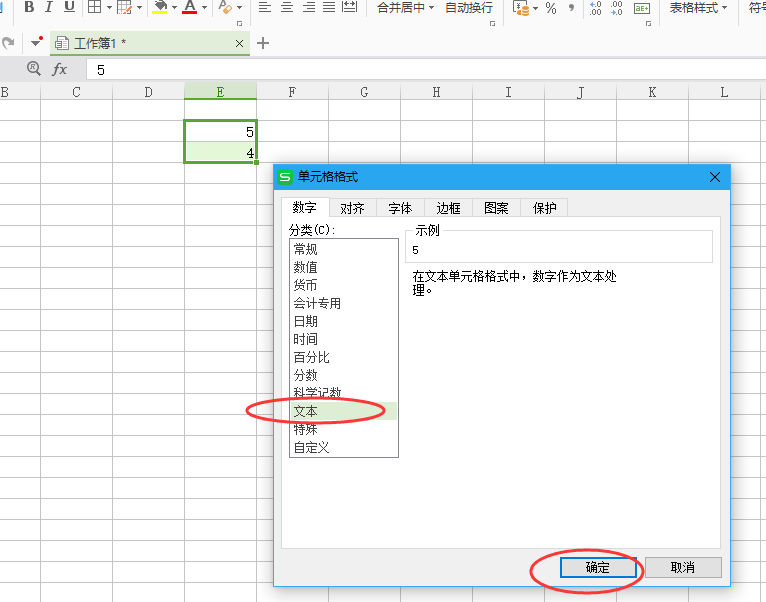Image resolution: width=766 pixels, height=602 pixels.
Task: Open the alignment group dialog launcher
Action: pos(492,23)
